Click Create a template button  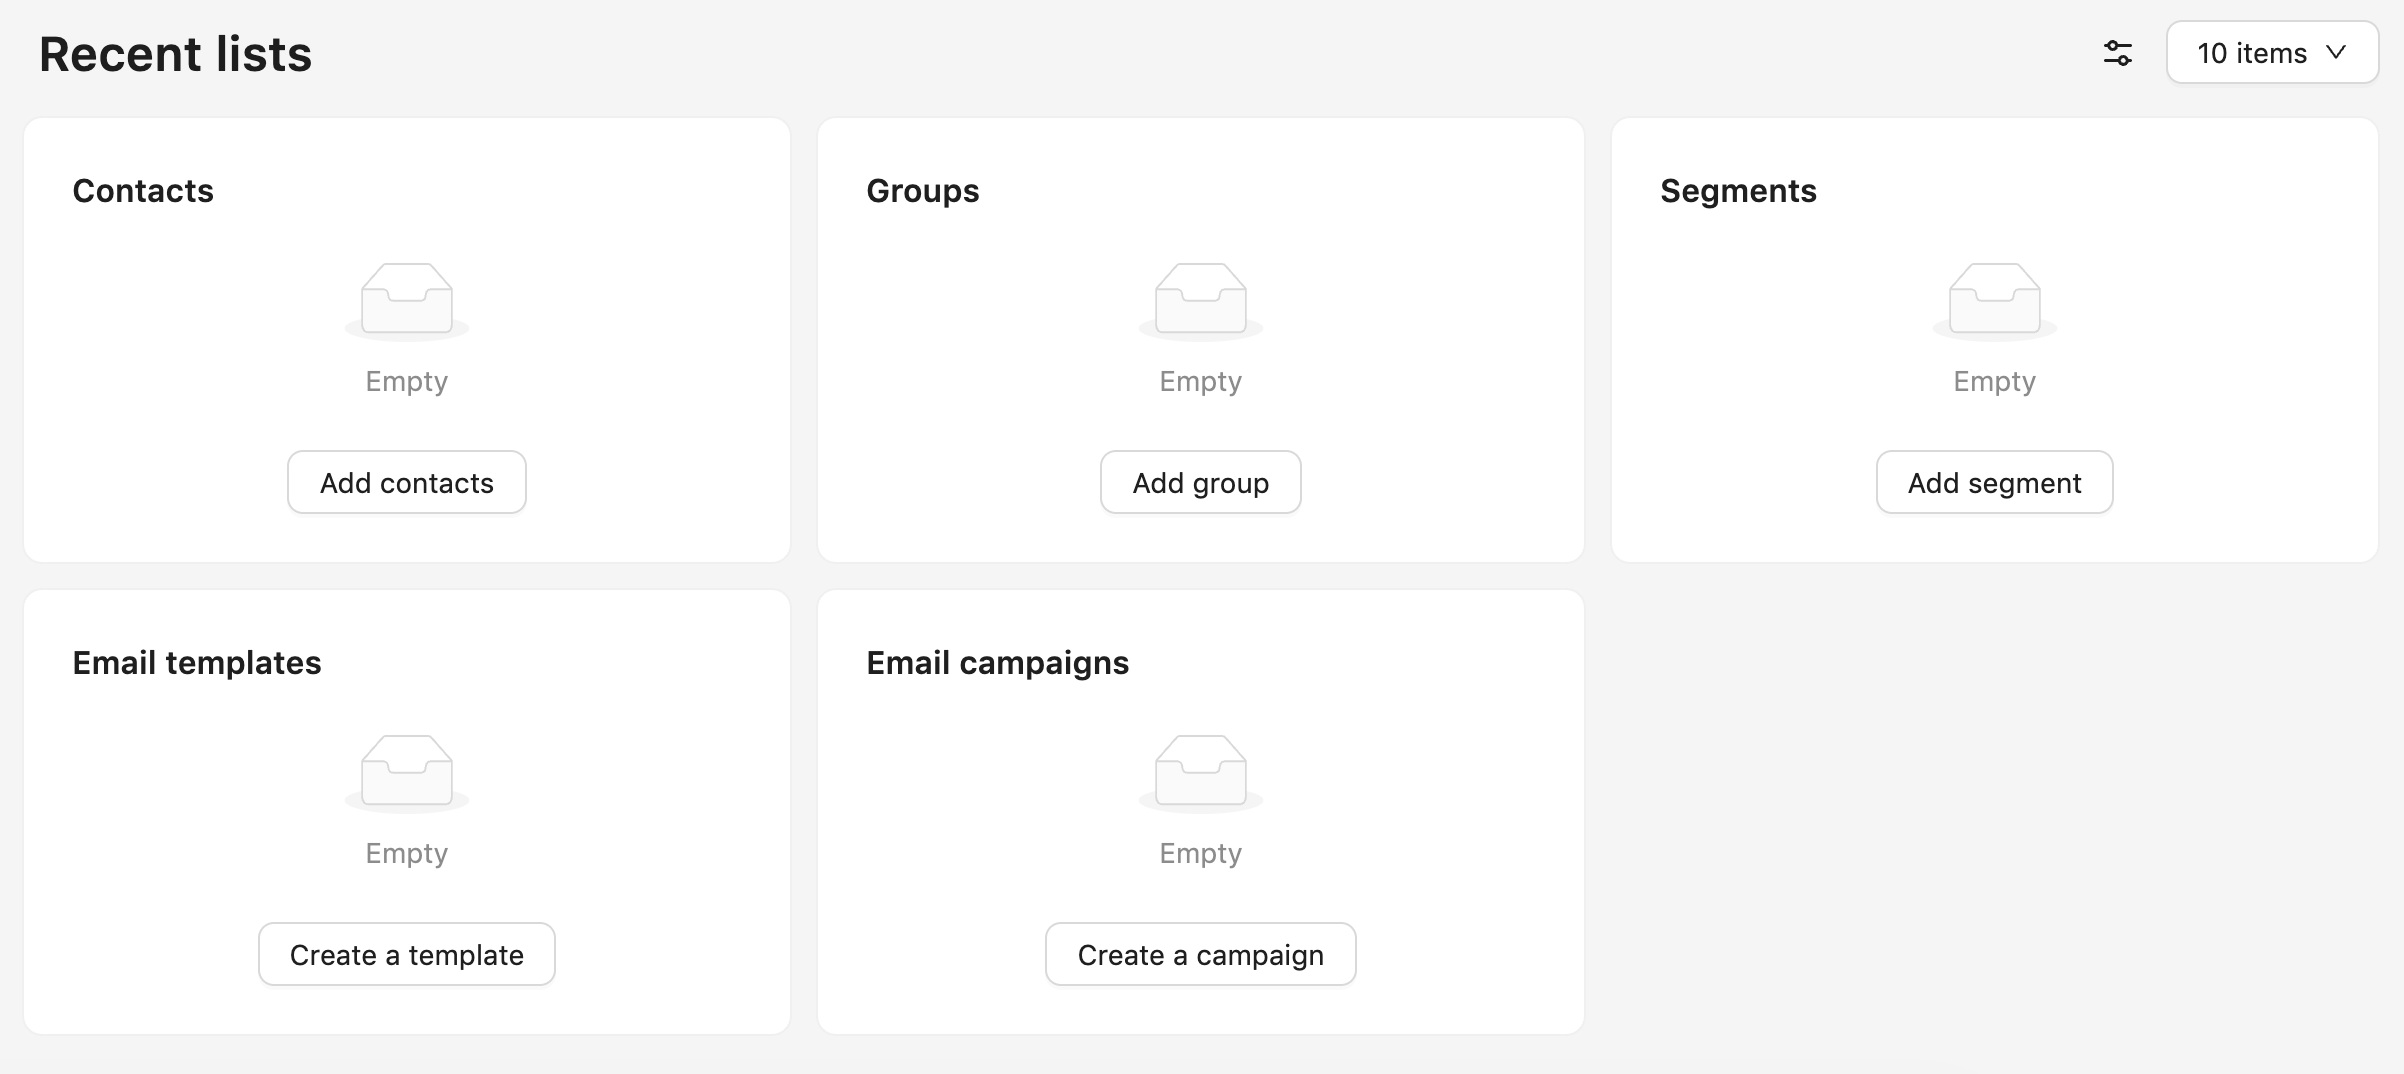(x=406, y=955)
